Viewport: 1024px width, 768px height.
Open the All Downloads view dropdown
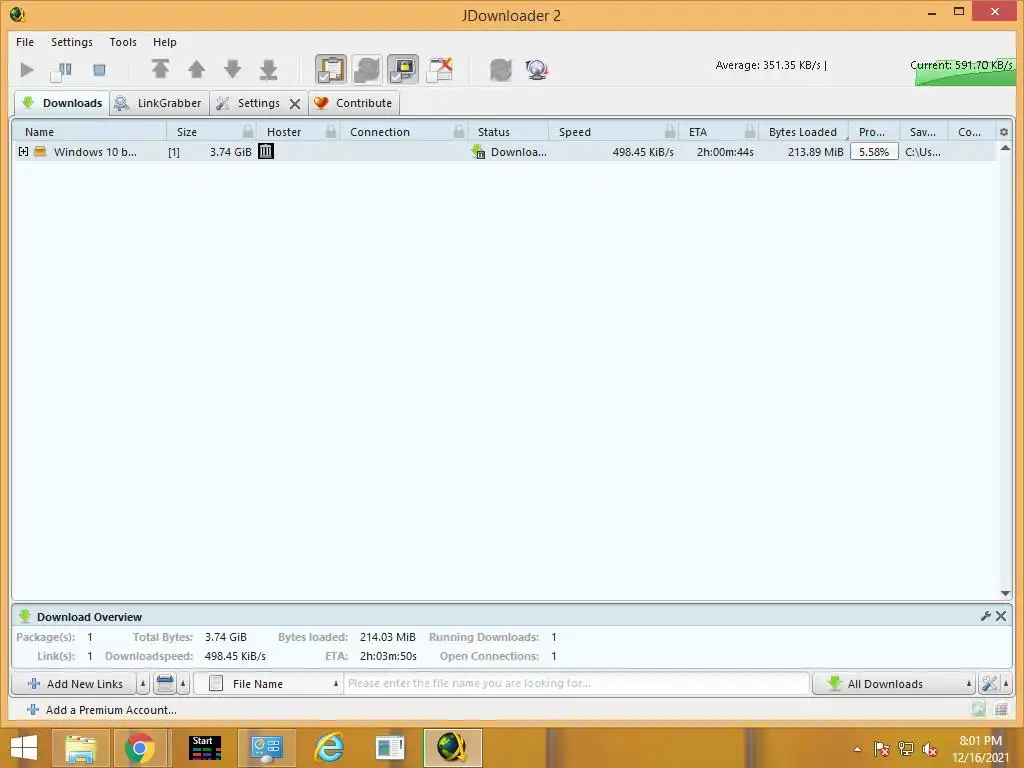(x=893, y=684)
